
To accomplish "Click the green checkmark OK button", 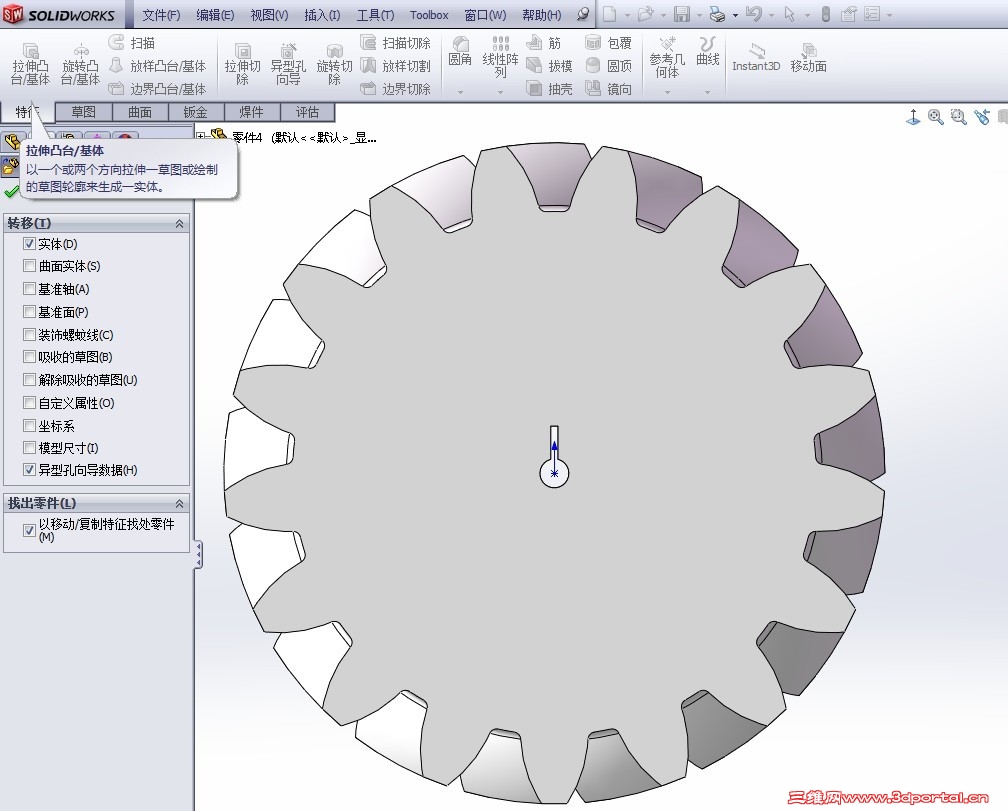I will 11,191.
